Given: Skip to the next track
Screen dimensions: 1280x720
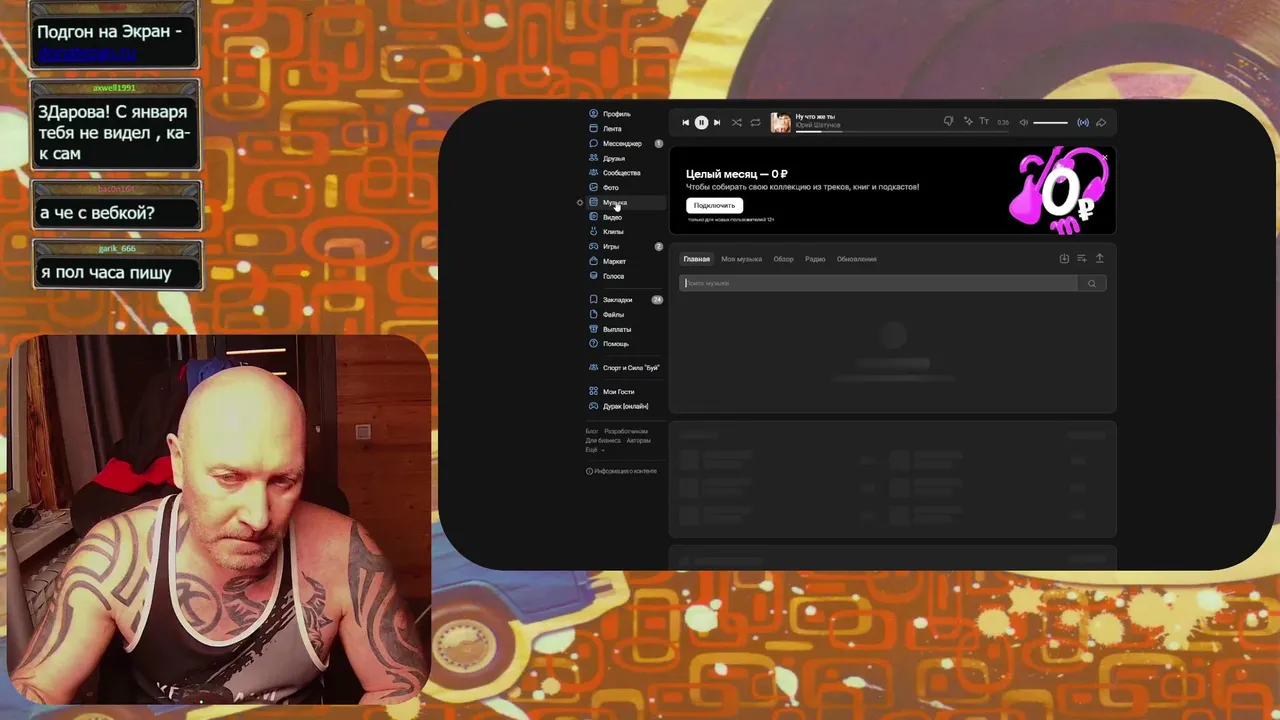Looking at the screenshot, I should click(x=717, y=123).
